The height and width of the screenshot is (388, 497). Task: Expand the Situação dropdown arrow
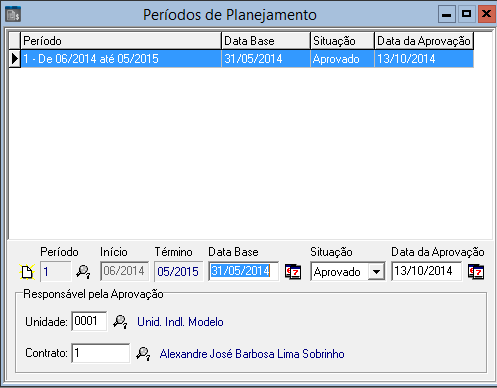click(x=376, y=272)
